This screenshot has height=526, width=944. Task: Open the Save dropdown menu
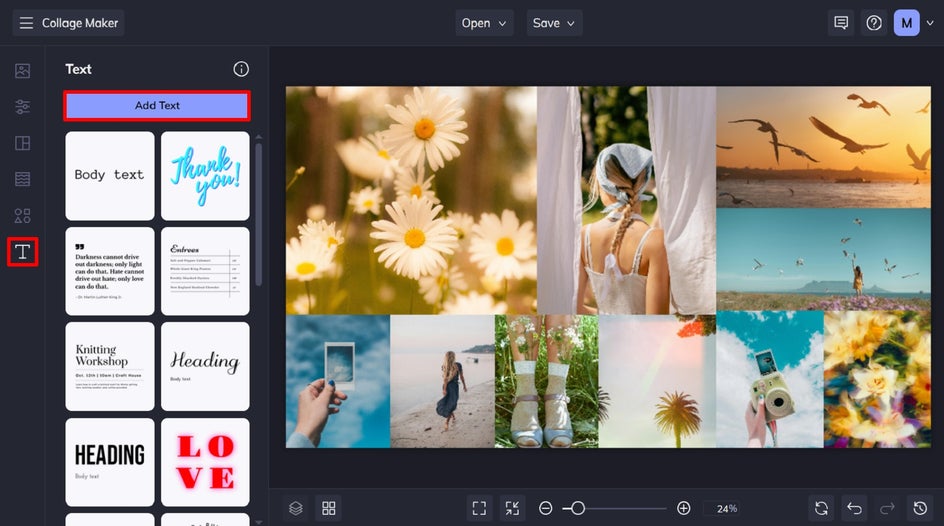[x=554, y=23]
